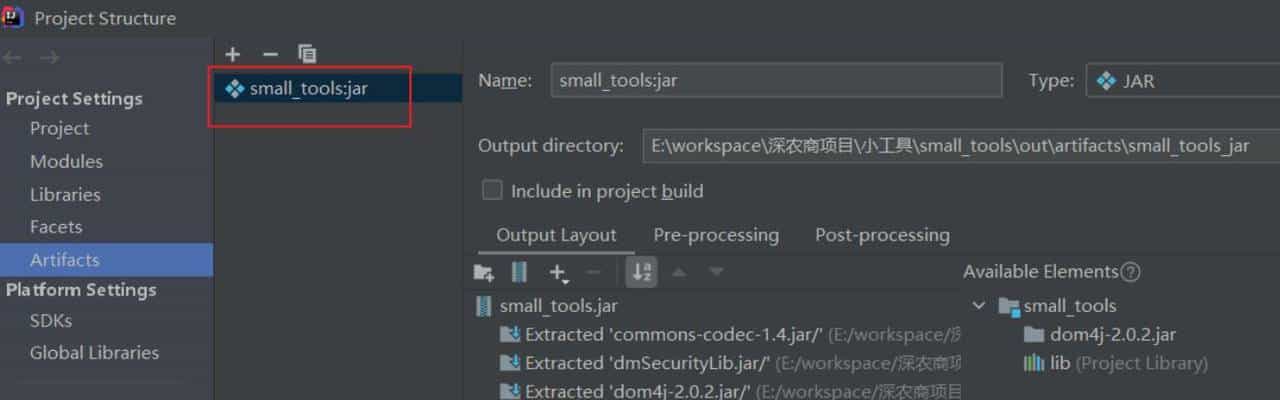Click the create archive icon in layout toolbar

point(519,272)
